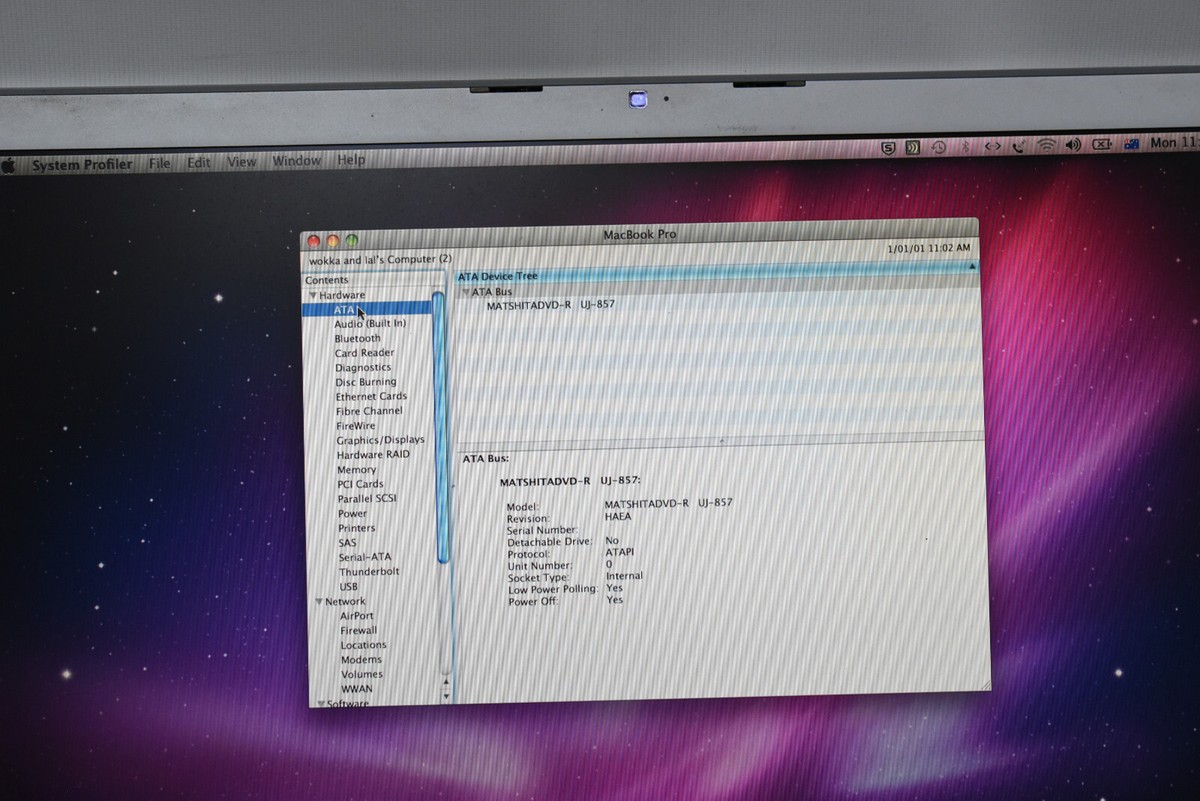Select Modems under Network

coord(361,660)
